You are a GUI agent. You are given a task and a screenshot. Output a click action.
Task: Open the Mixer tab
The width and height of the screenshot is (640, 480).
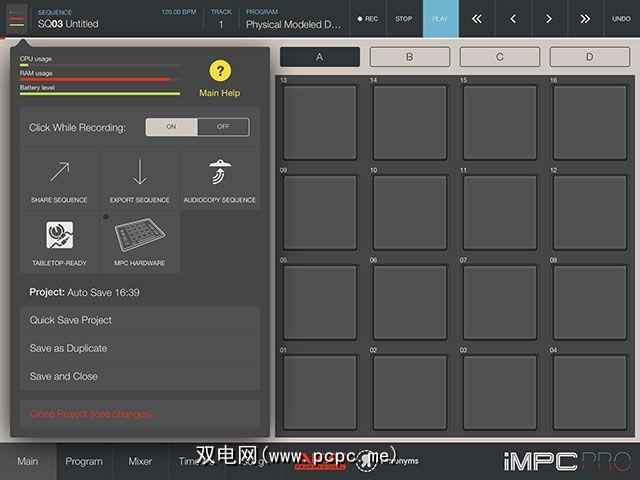coord(140,461)
